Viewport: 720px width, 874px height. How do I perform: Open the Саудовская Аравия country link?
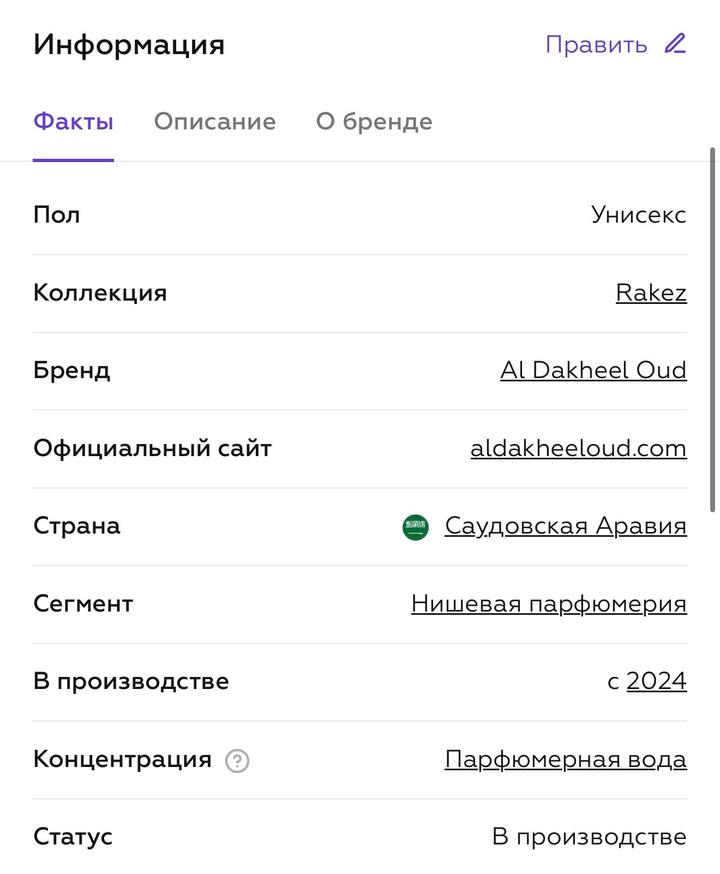565,526
